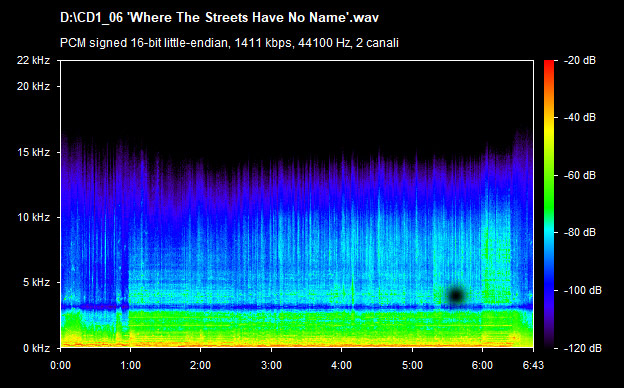Click the file path title text
This screenshot has width=624, height=388.
point(219,18)
